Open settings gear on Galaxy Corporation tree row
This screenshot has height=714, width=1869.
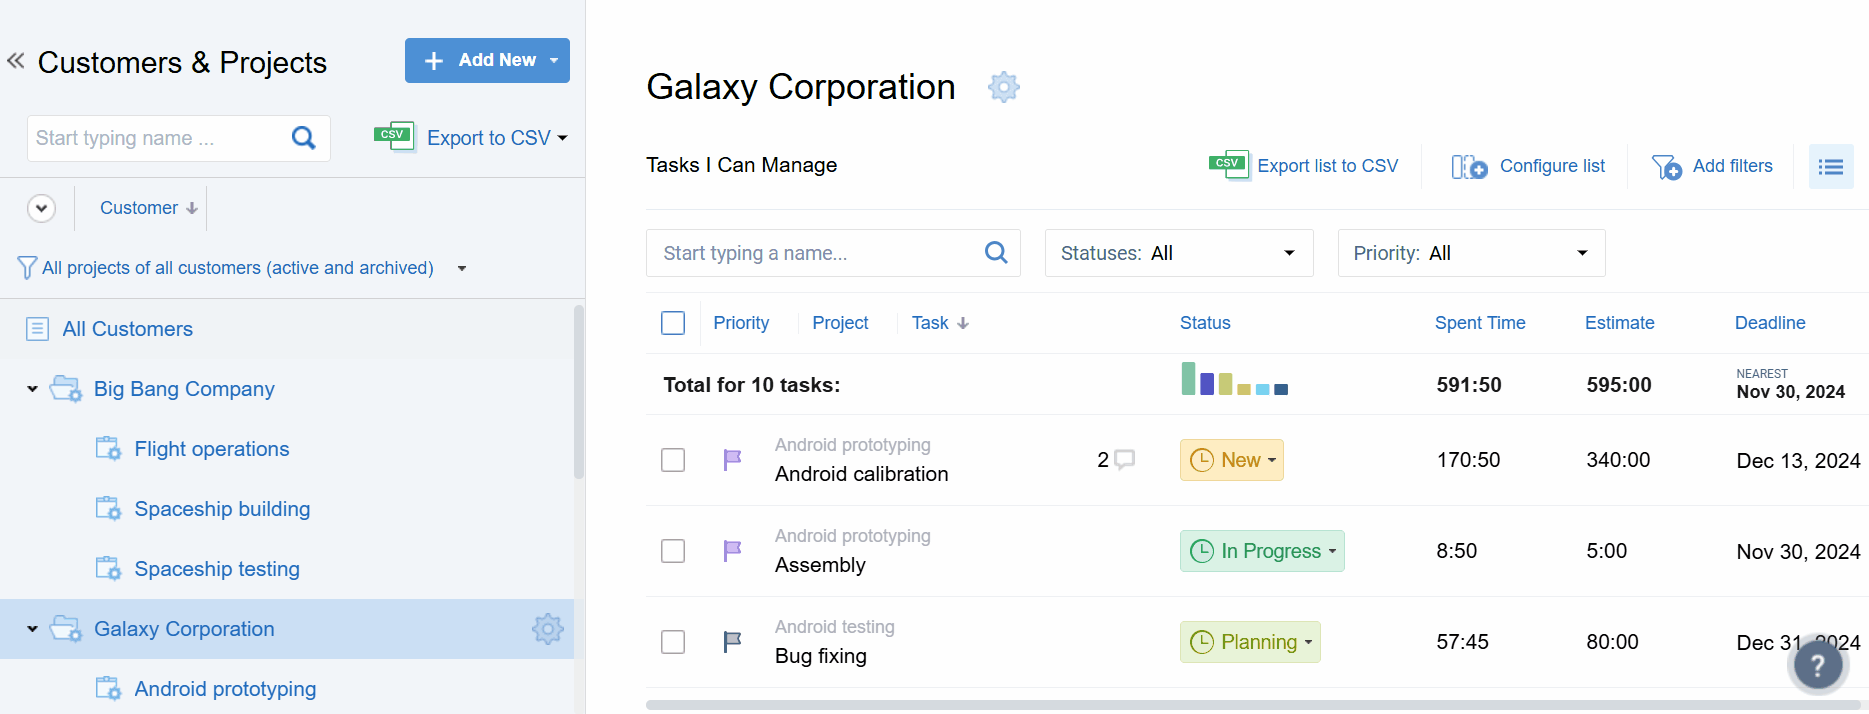click(x=548, y=629)
